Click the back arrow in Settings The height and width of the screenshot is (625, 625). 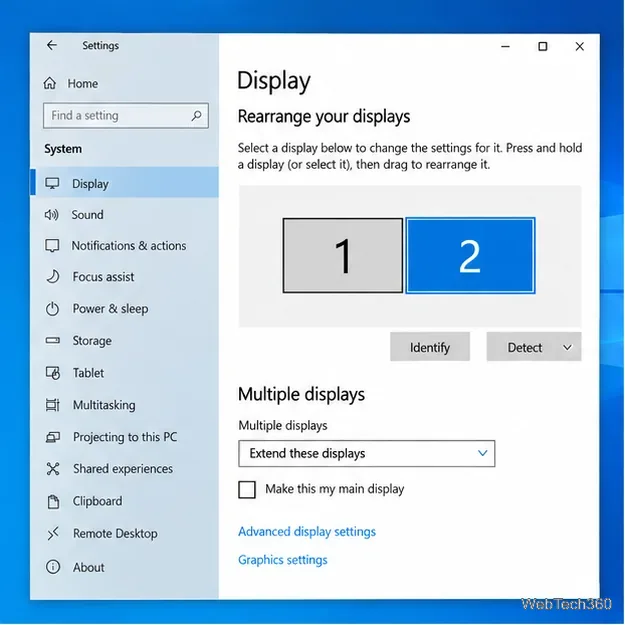52,45
